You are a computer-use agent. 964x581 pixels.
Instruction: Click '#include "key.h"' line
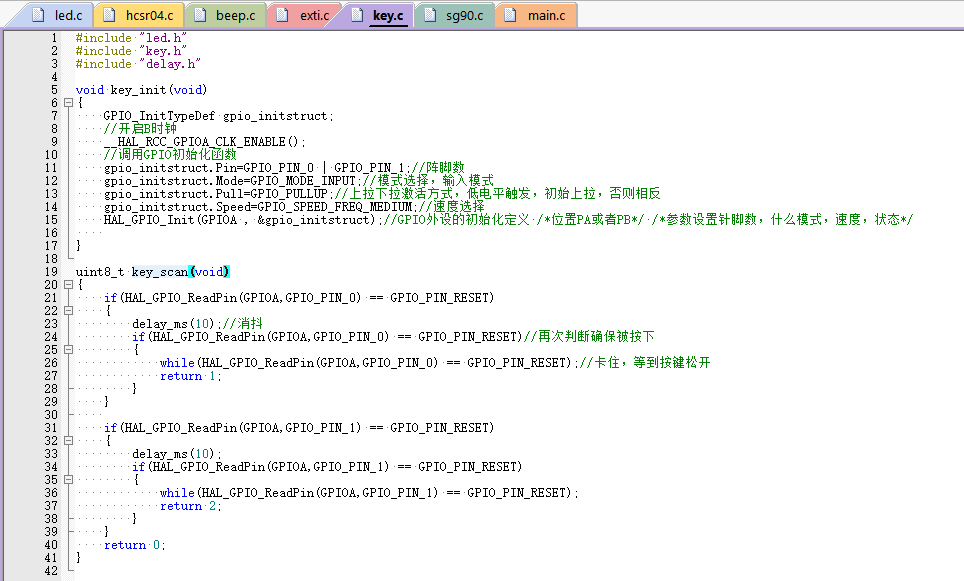[132, 51]
